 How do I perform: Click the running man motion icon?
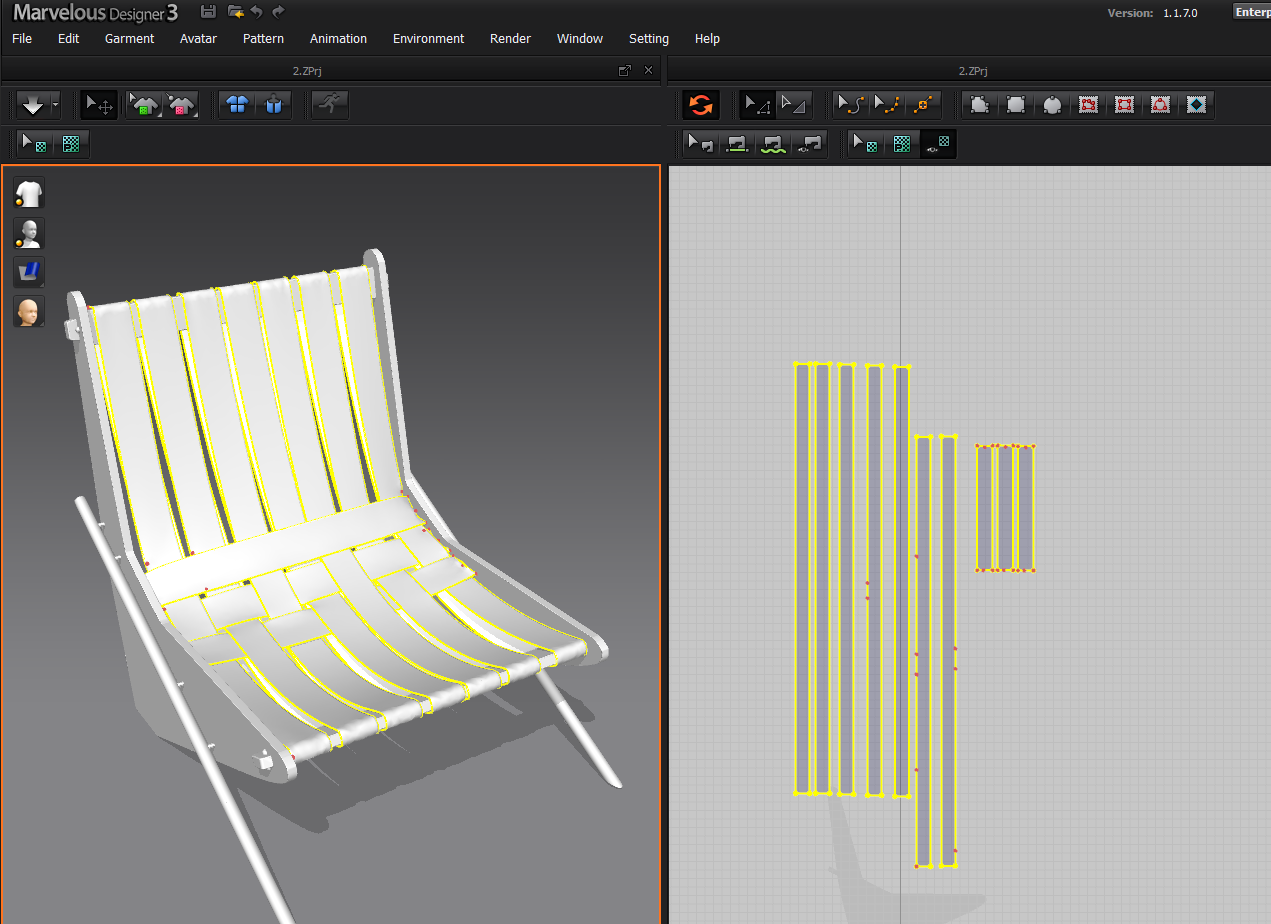[x=329, y=105]
